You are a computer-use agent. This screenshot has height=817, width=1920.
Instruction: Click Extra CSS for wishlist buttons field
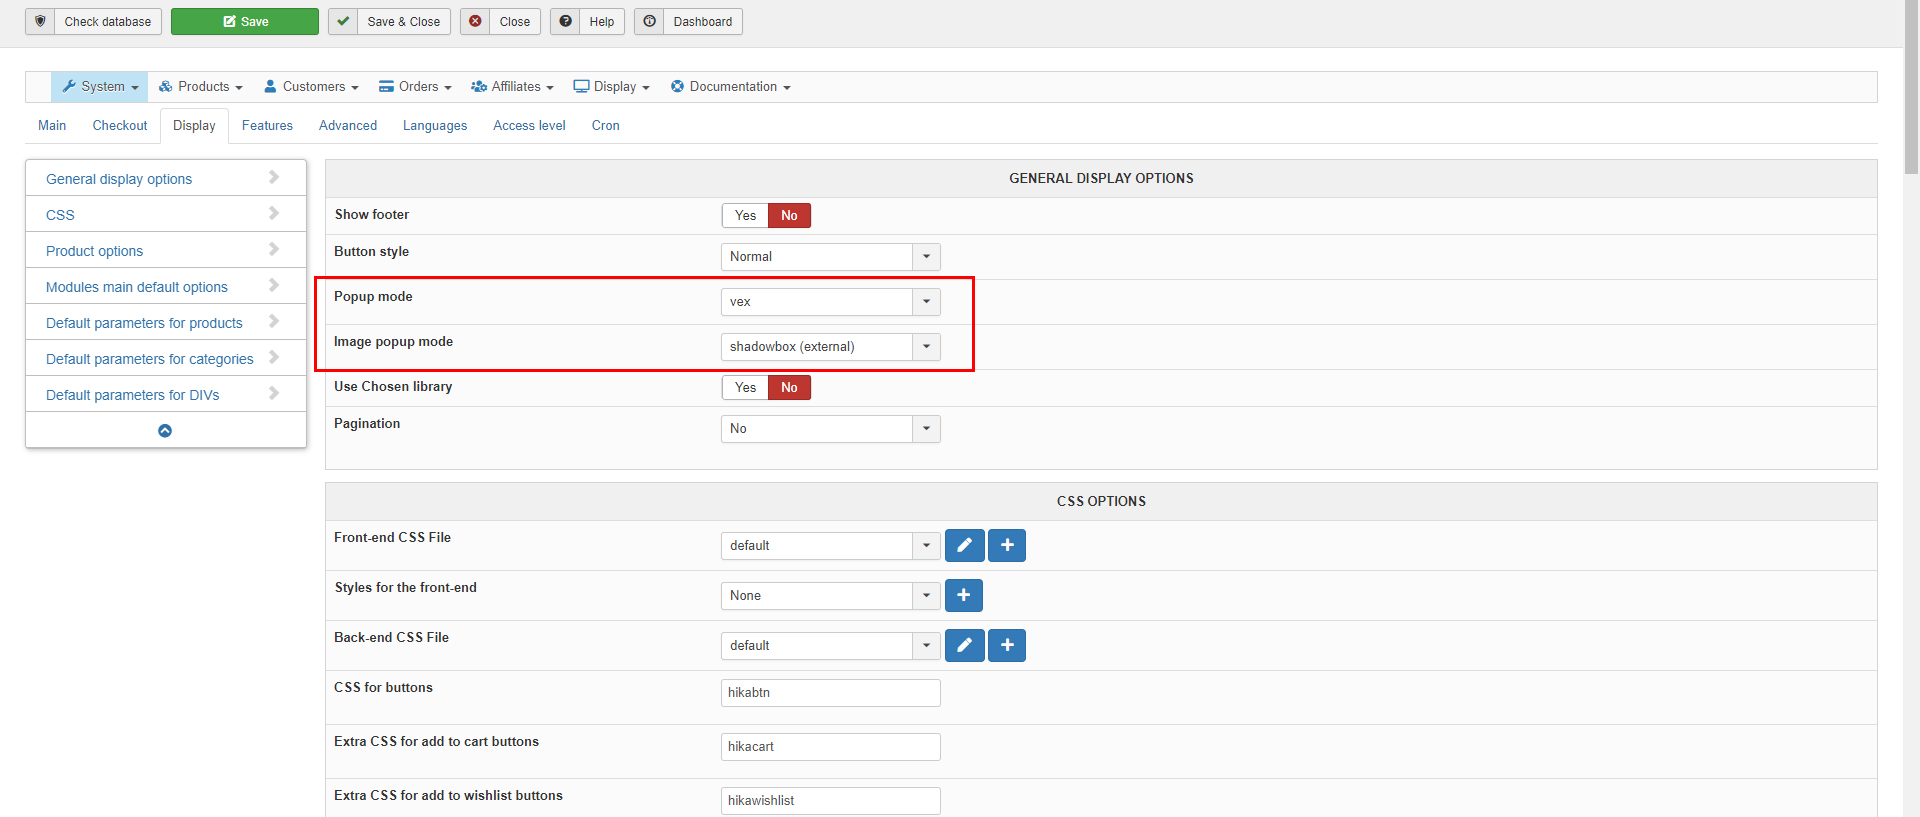tap(830, 801)
